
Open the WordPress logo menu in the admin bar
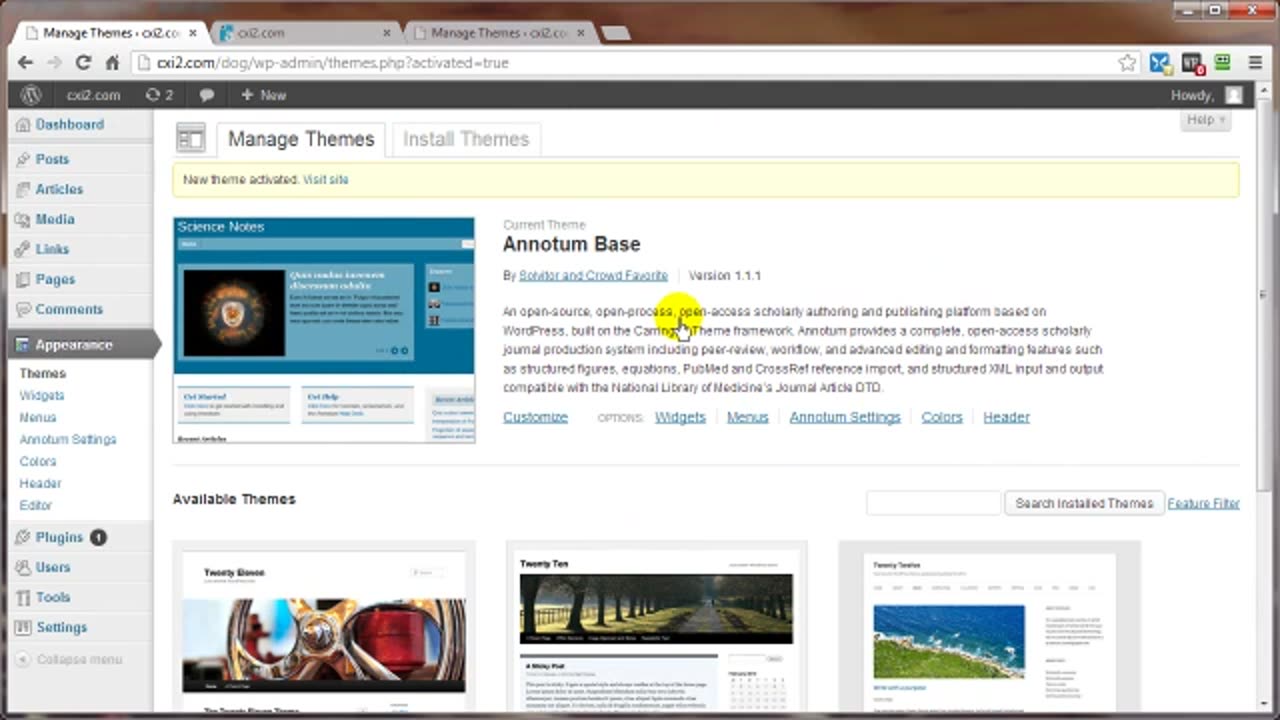[31, 95]
